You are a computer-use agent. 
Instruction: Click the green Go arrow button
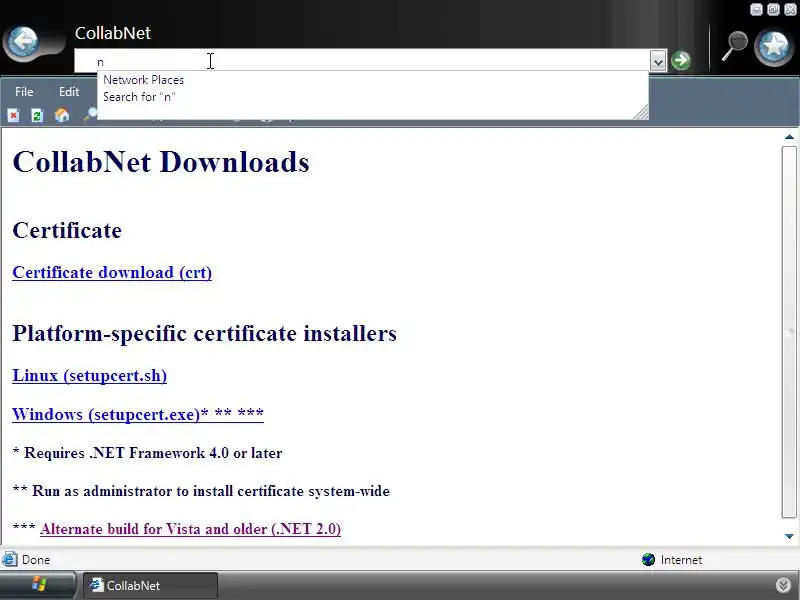pos(681,61)
